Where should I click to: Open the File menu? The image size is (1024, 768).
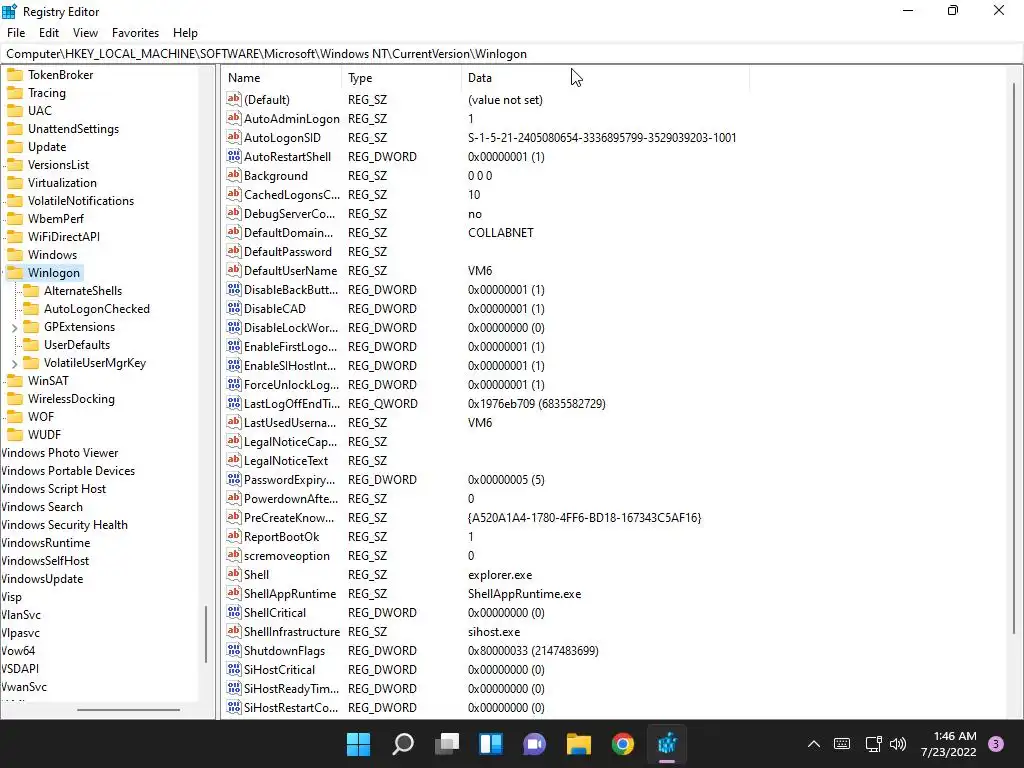pyautogui.click(x=16, y=33)
